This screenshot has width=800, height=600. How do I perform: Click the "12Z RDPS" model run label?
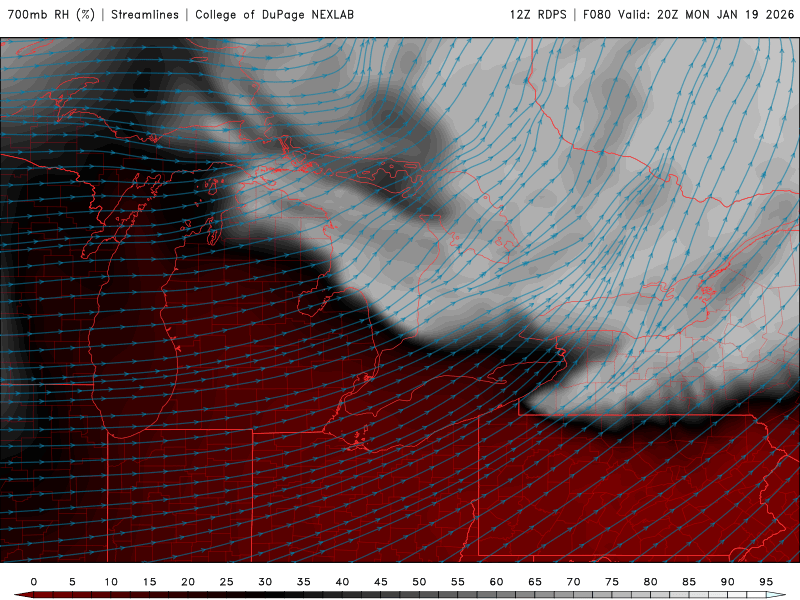pyautogui.click(x=538, y=15)
